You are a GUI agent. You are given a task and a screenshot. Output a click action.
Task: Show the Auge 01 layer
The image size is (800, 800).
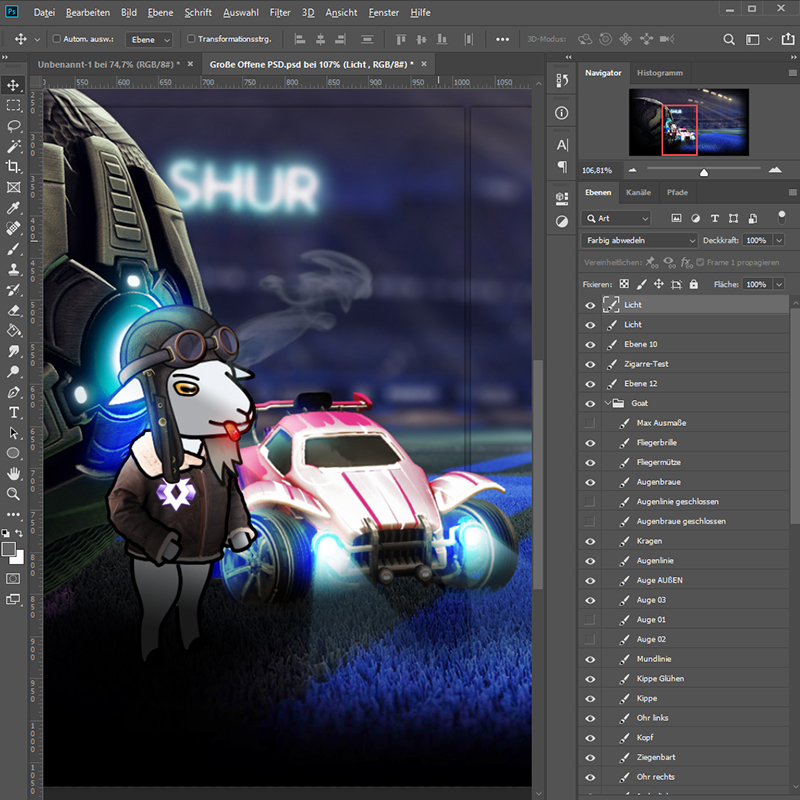tap(590, 619)
